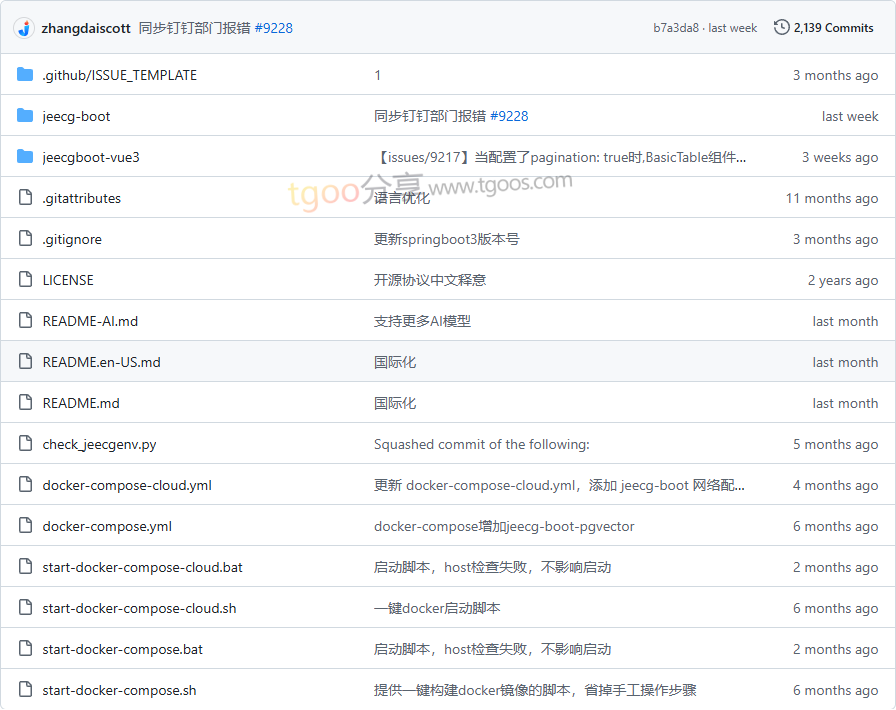Click the commits history clock icon

click(x=781, y=27)
